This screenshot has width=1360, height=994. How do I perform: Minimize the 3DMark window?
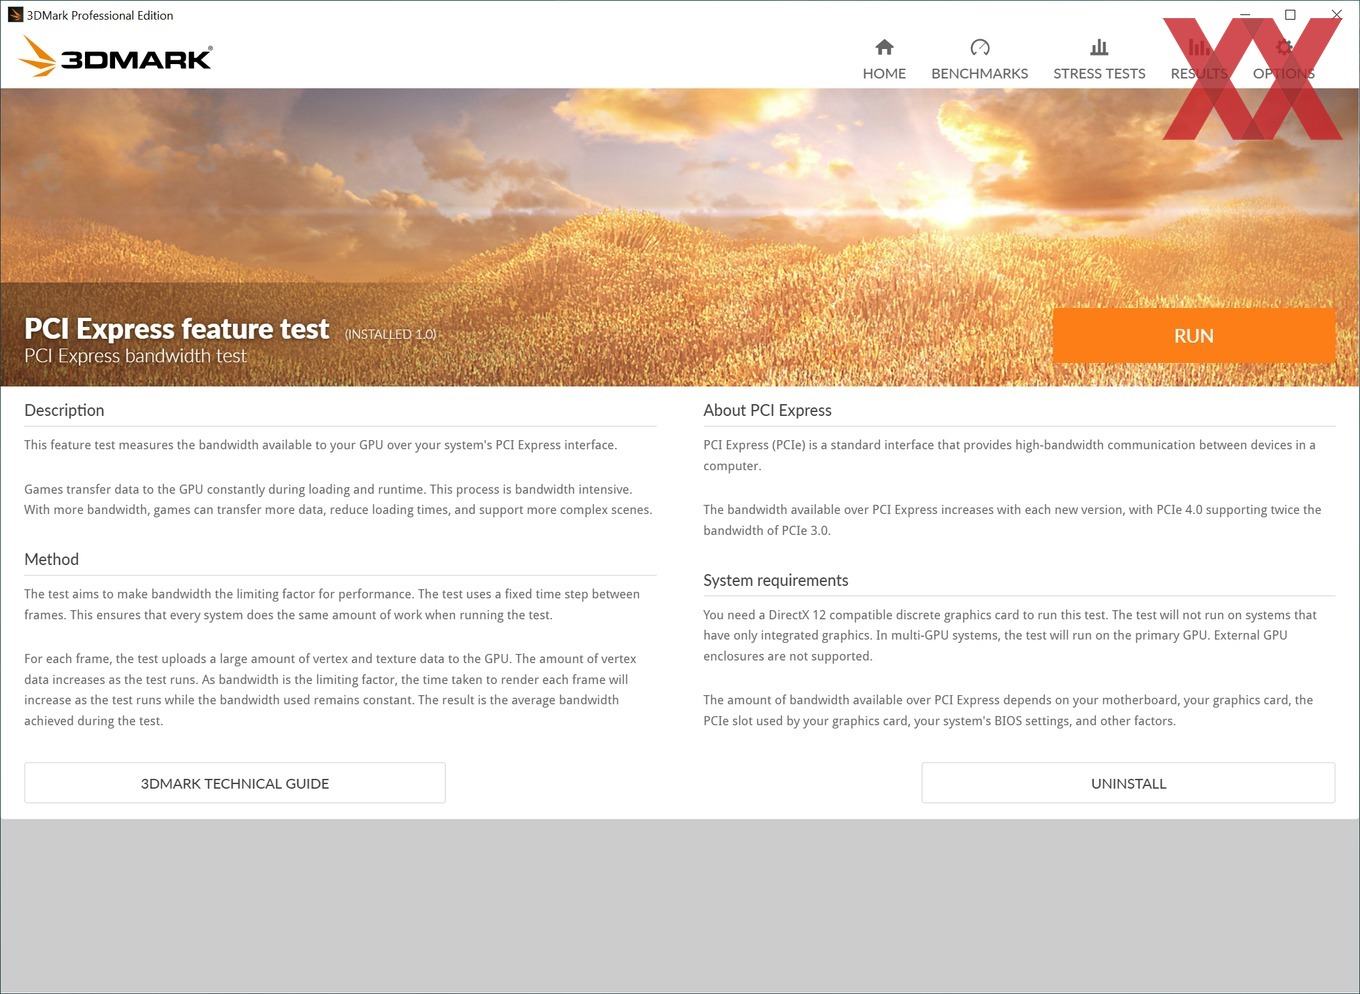[1245, 15]
